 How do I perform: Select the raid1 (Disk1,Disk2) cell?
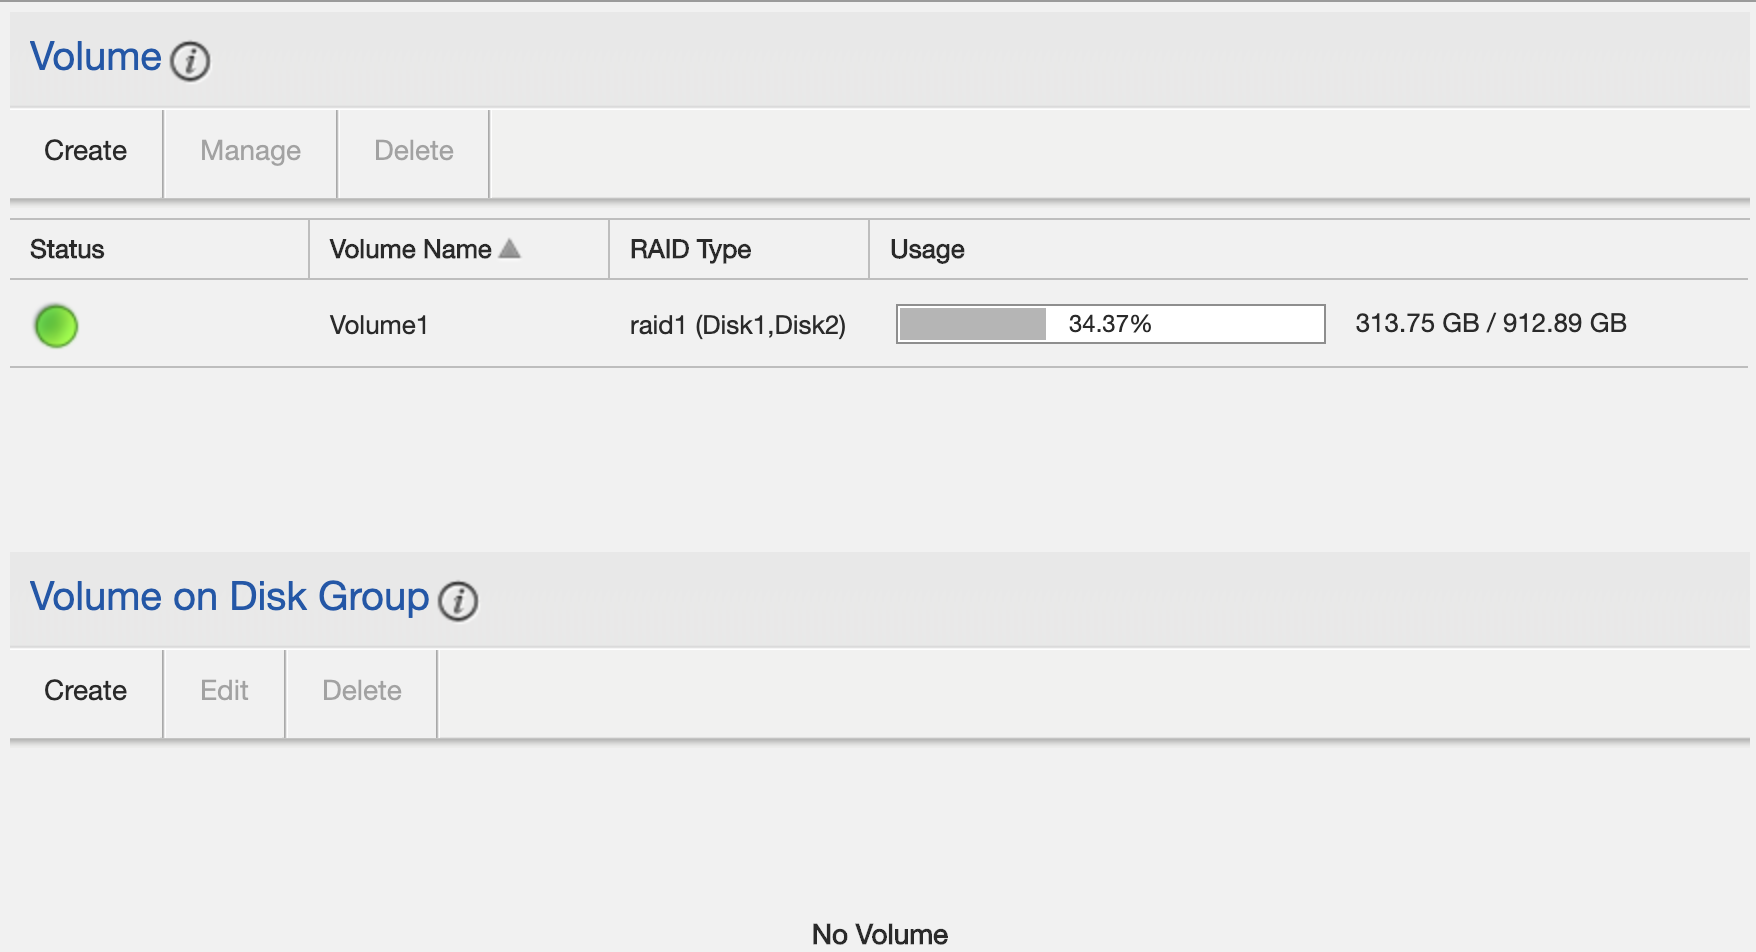pos(737,324)
